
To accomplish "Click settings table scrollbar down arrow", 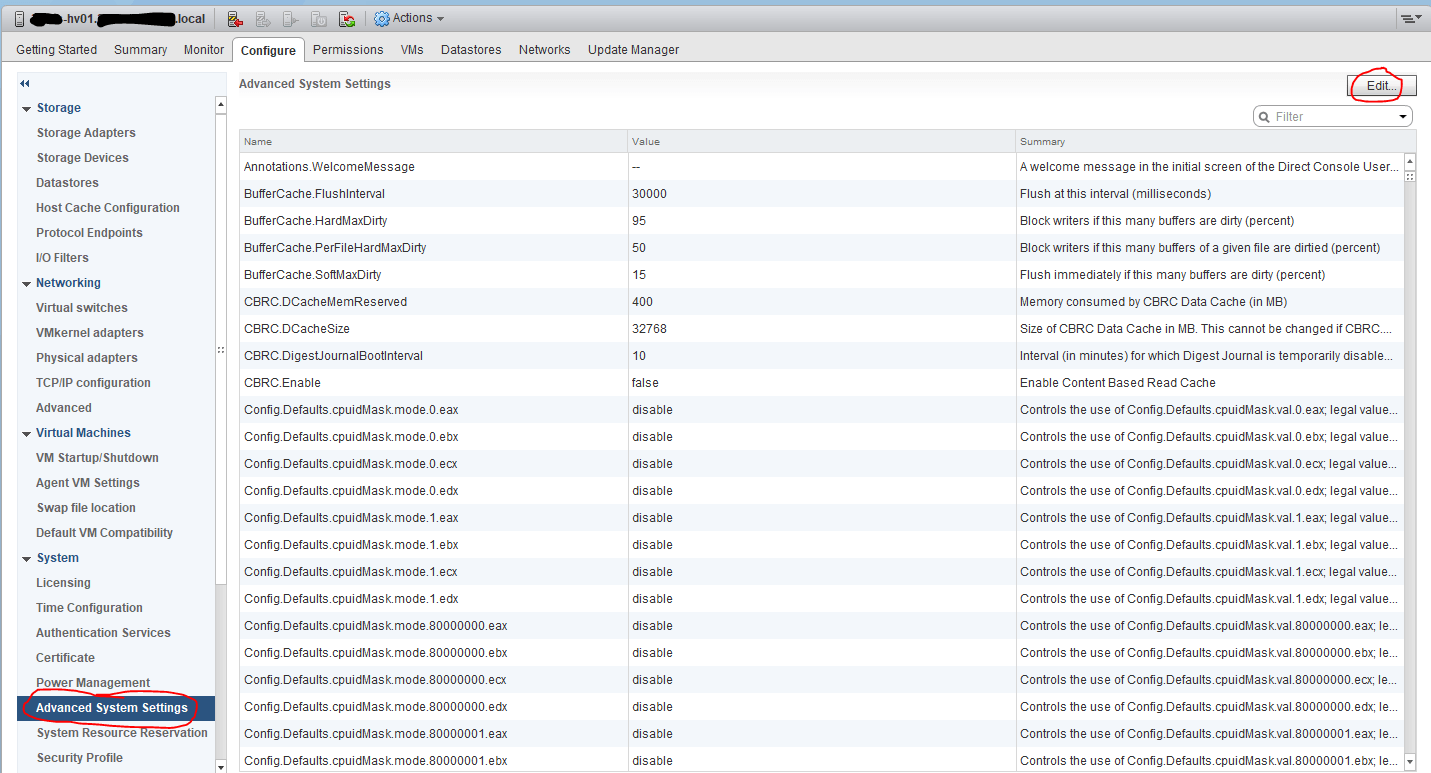I will coord(1410,761).
